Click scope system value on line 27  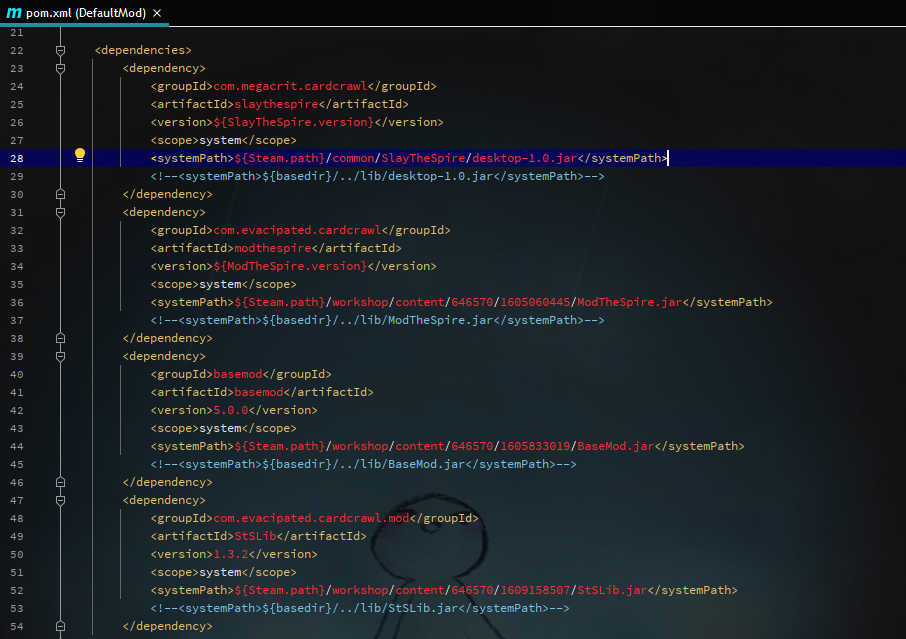coord(220,140)
